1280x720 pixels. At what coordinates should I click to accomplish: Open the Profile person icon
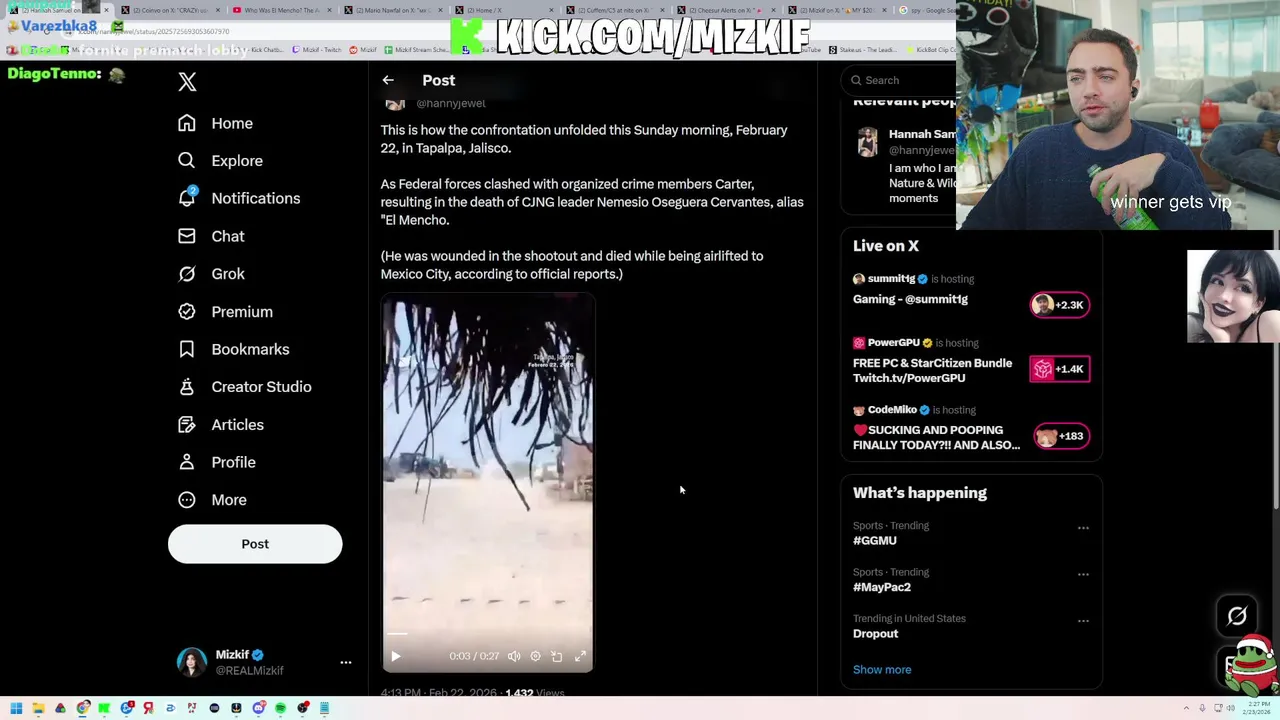(x=187, y=462)
